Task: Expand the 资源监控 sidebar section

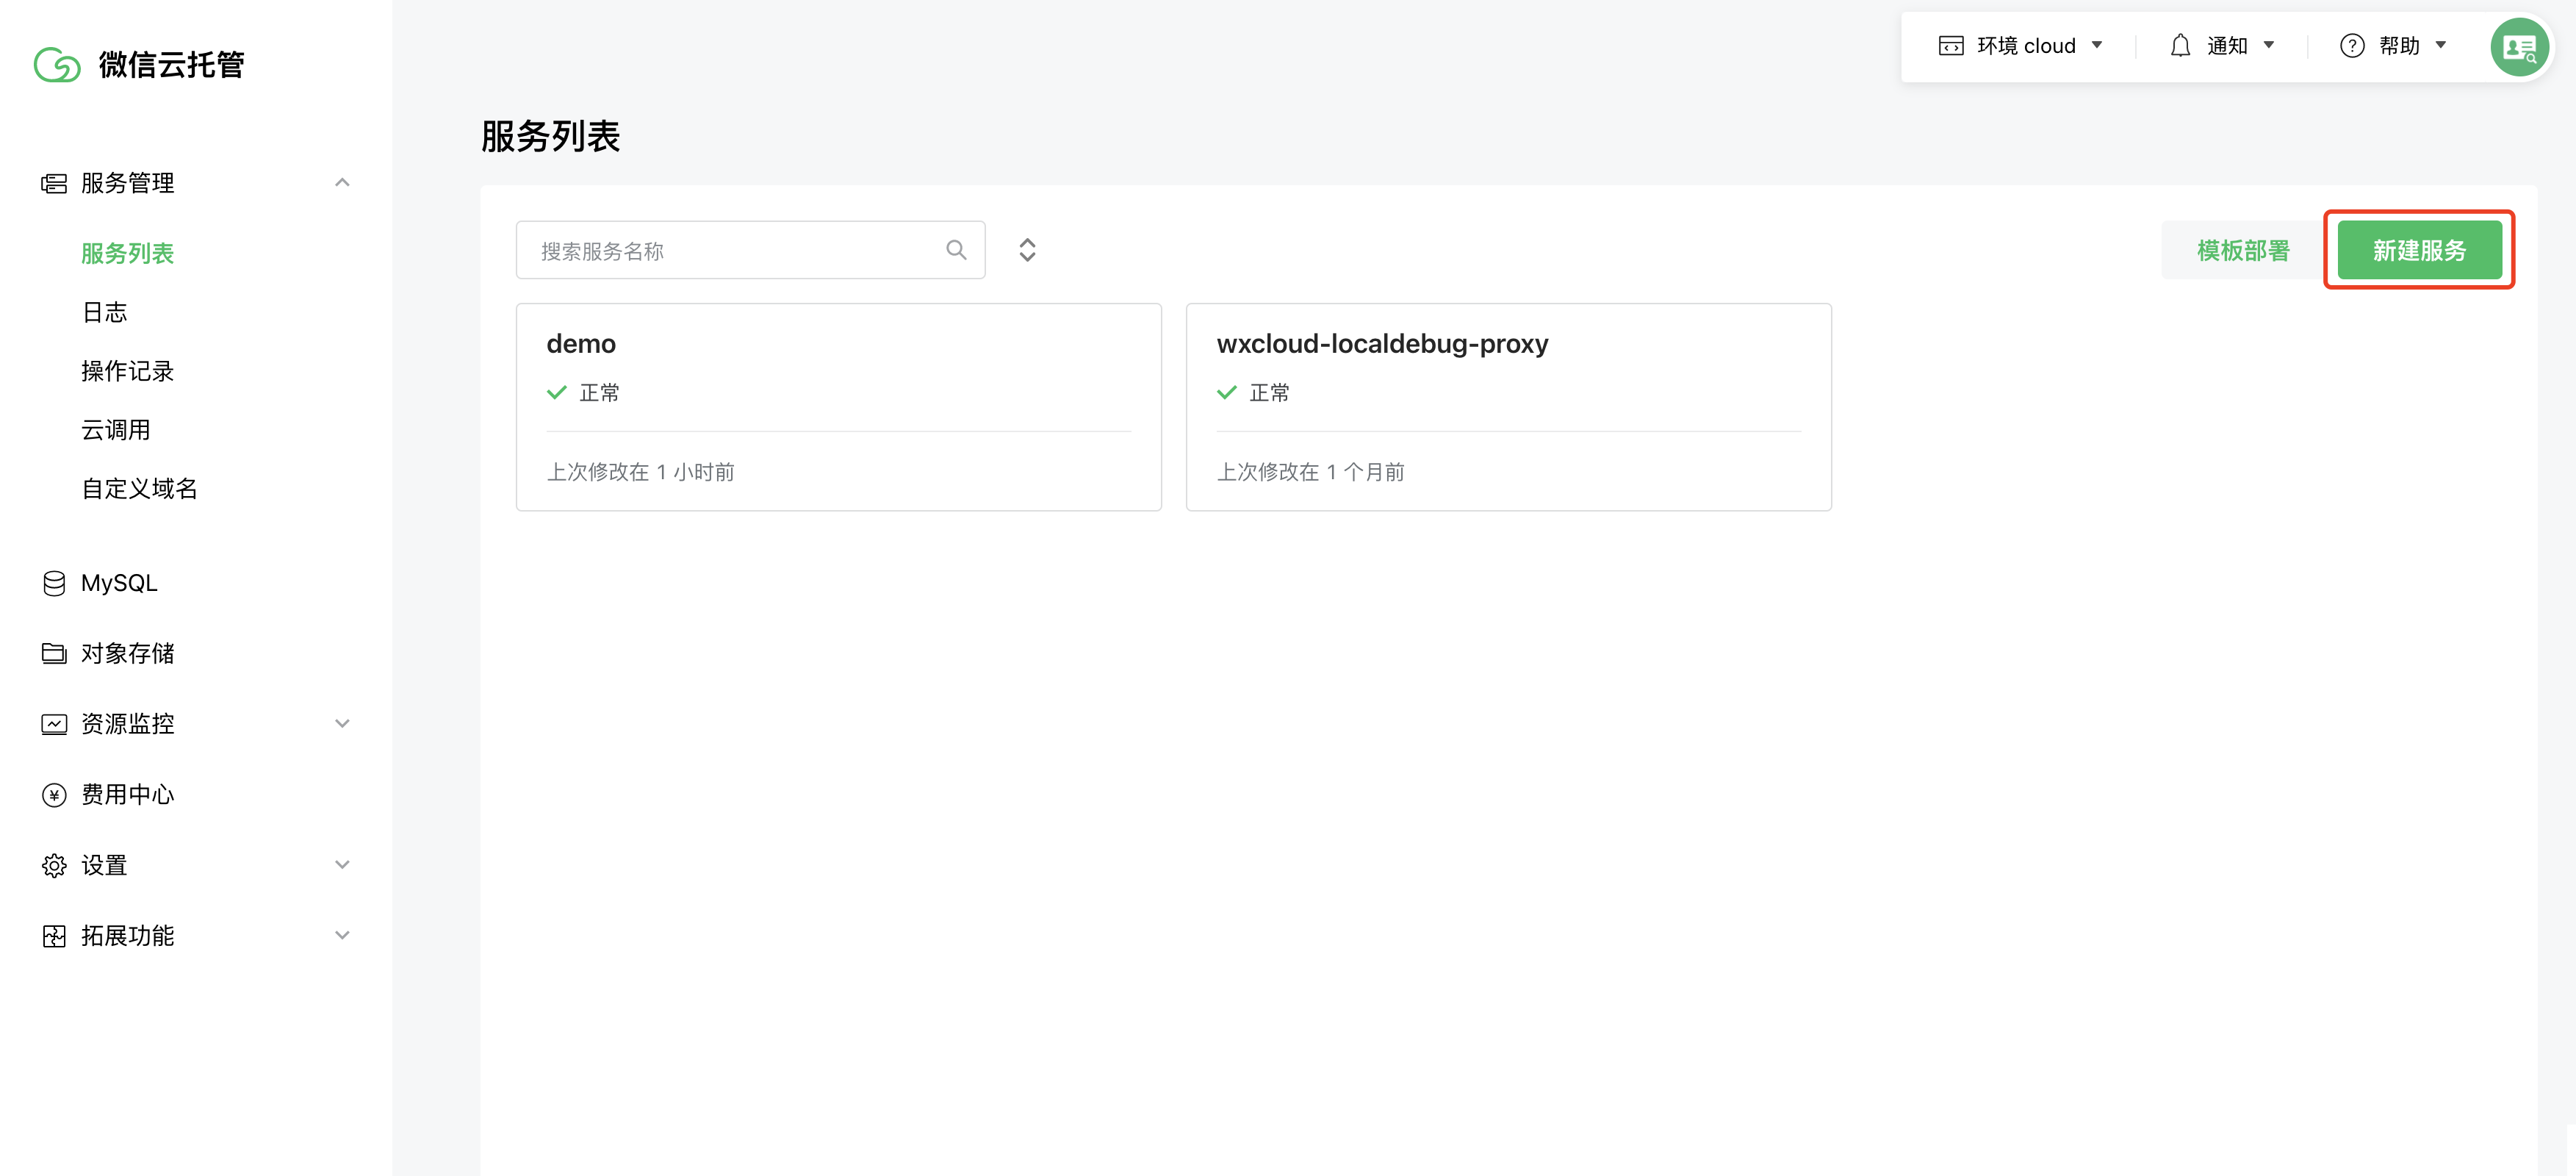Action: point(342,724)
